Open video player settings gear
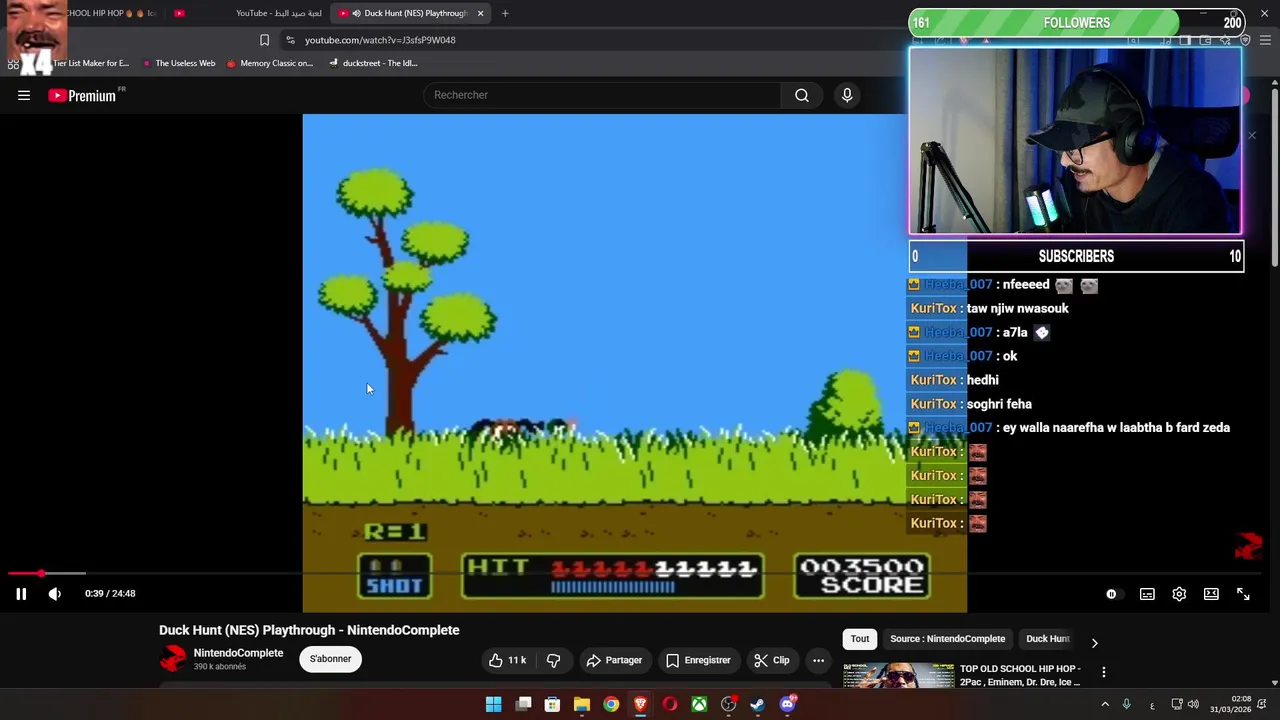 1179,594
